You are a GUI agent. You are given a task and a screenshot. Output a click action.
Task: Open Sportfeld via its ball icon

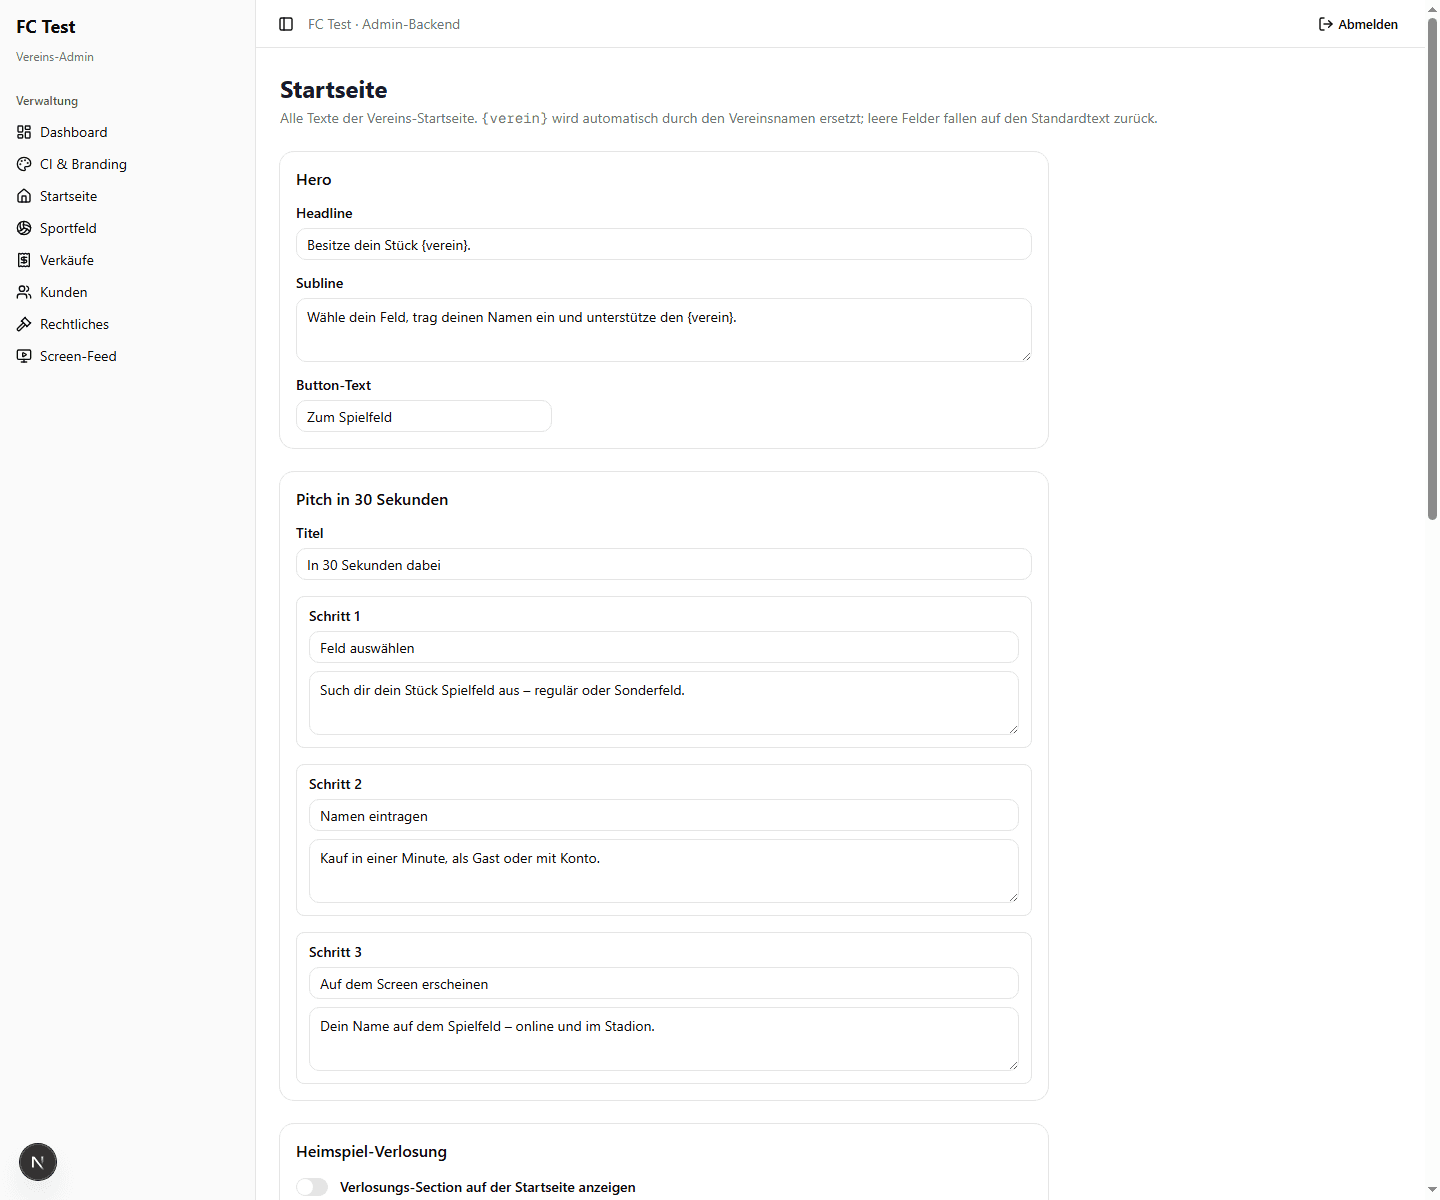click(24, 228)
